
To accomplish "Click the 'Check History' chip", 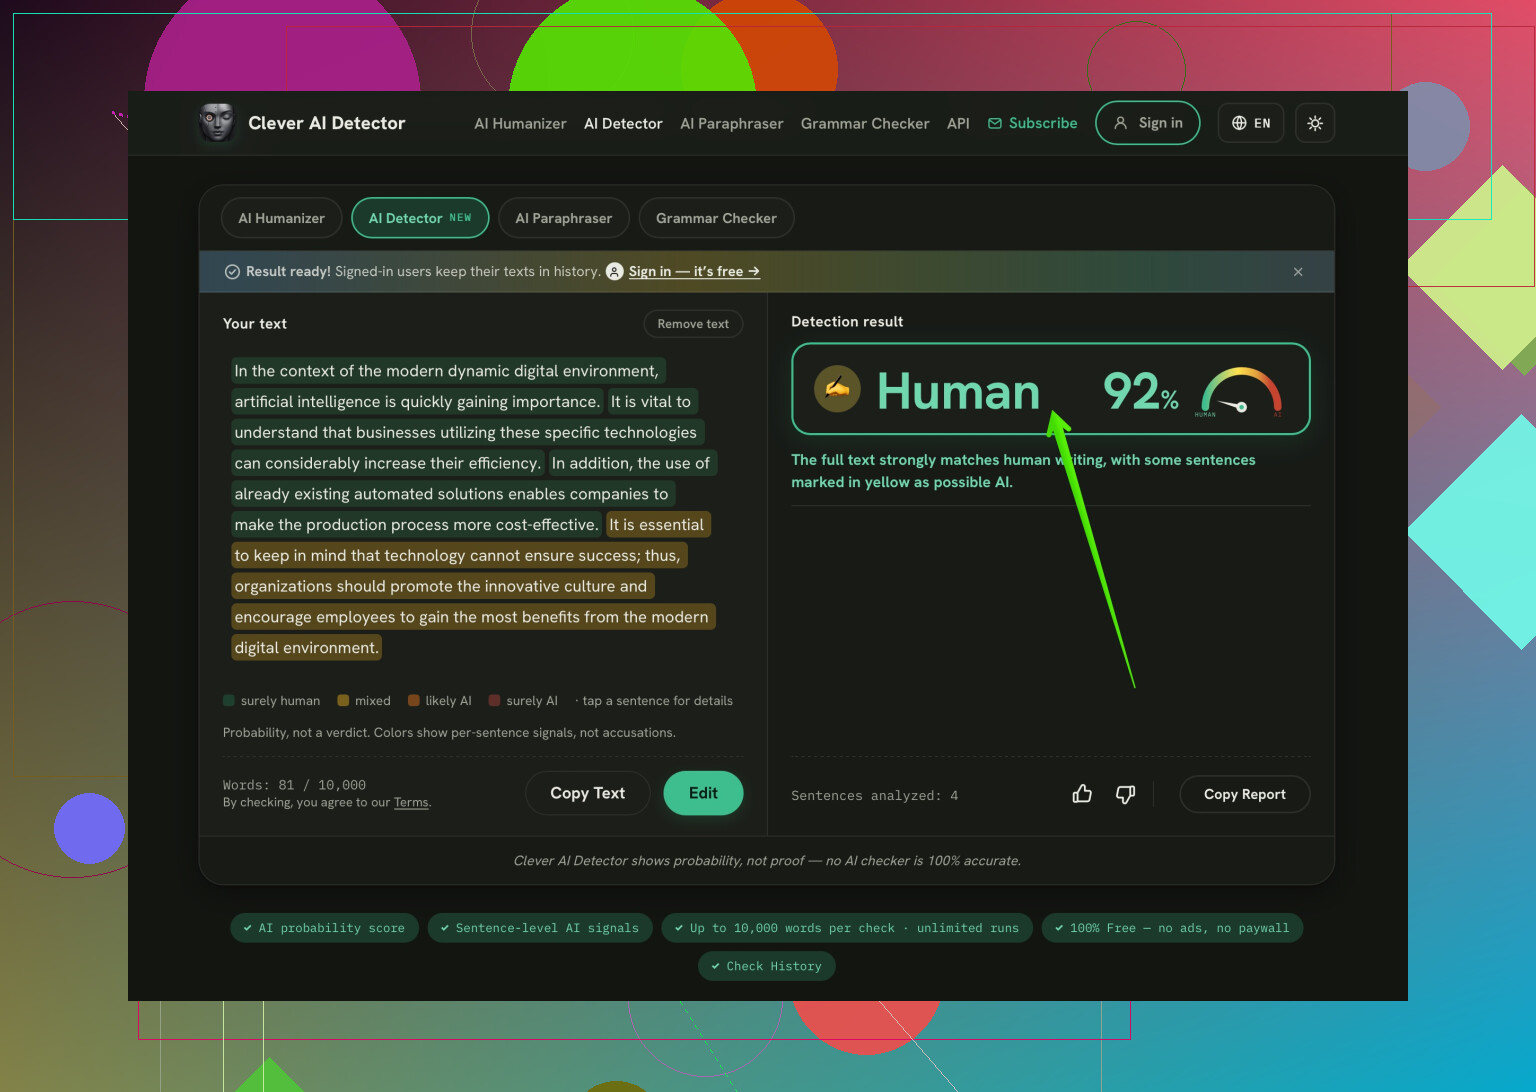I will click(x=766, y=966).
